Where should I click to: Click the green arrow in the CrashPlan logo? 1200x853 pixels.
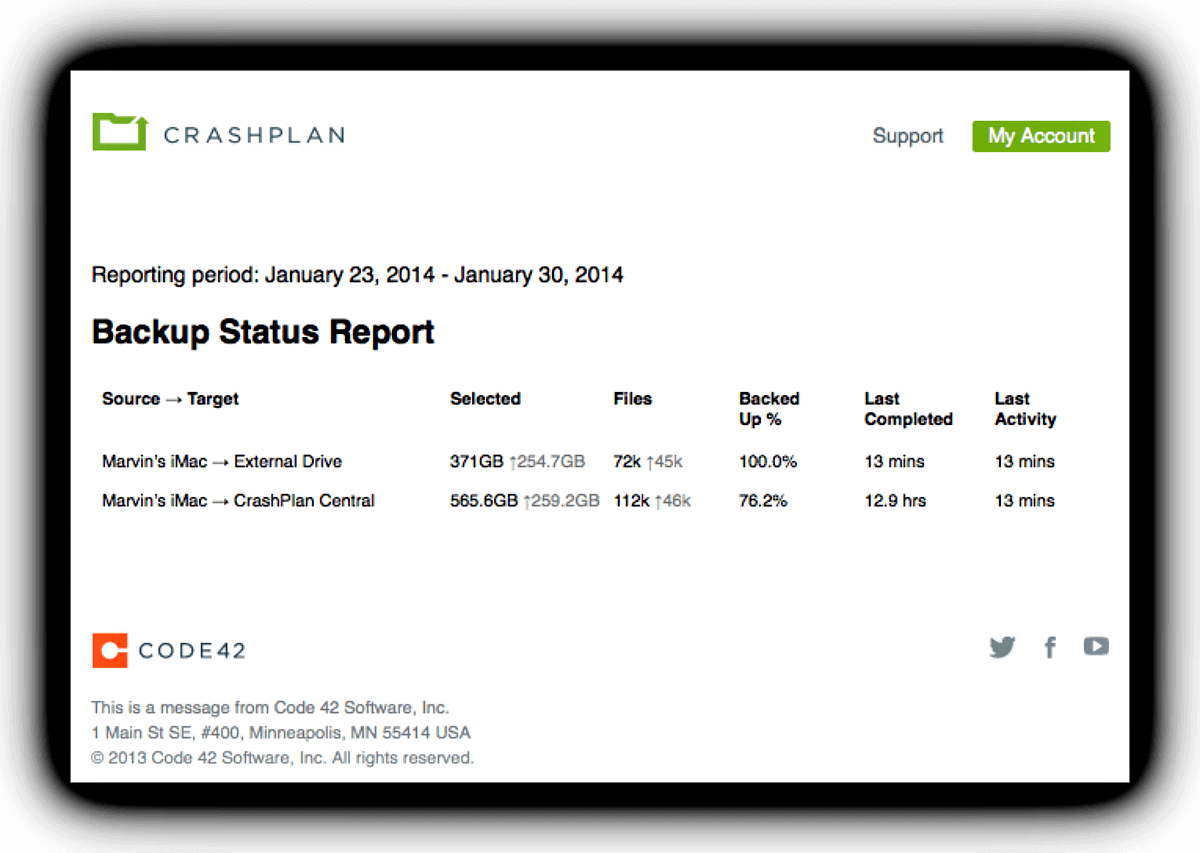[x=140, y=122]
